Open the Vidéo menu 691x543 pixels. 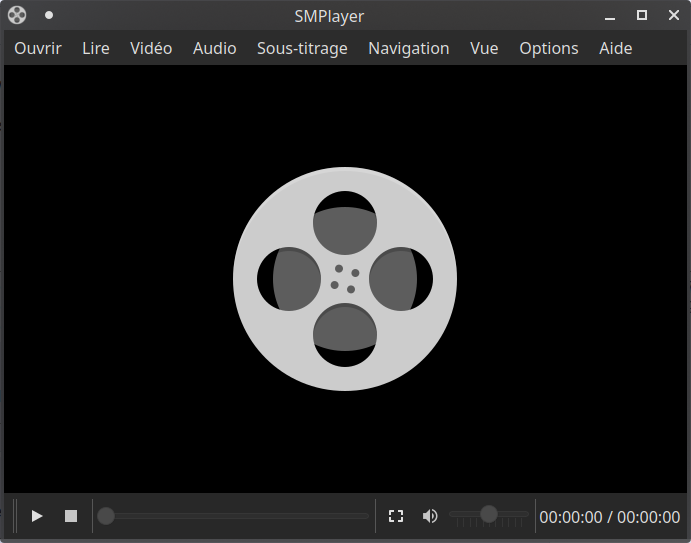point(151,48)
